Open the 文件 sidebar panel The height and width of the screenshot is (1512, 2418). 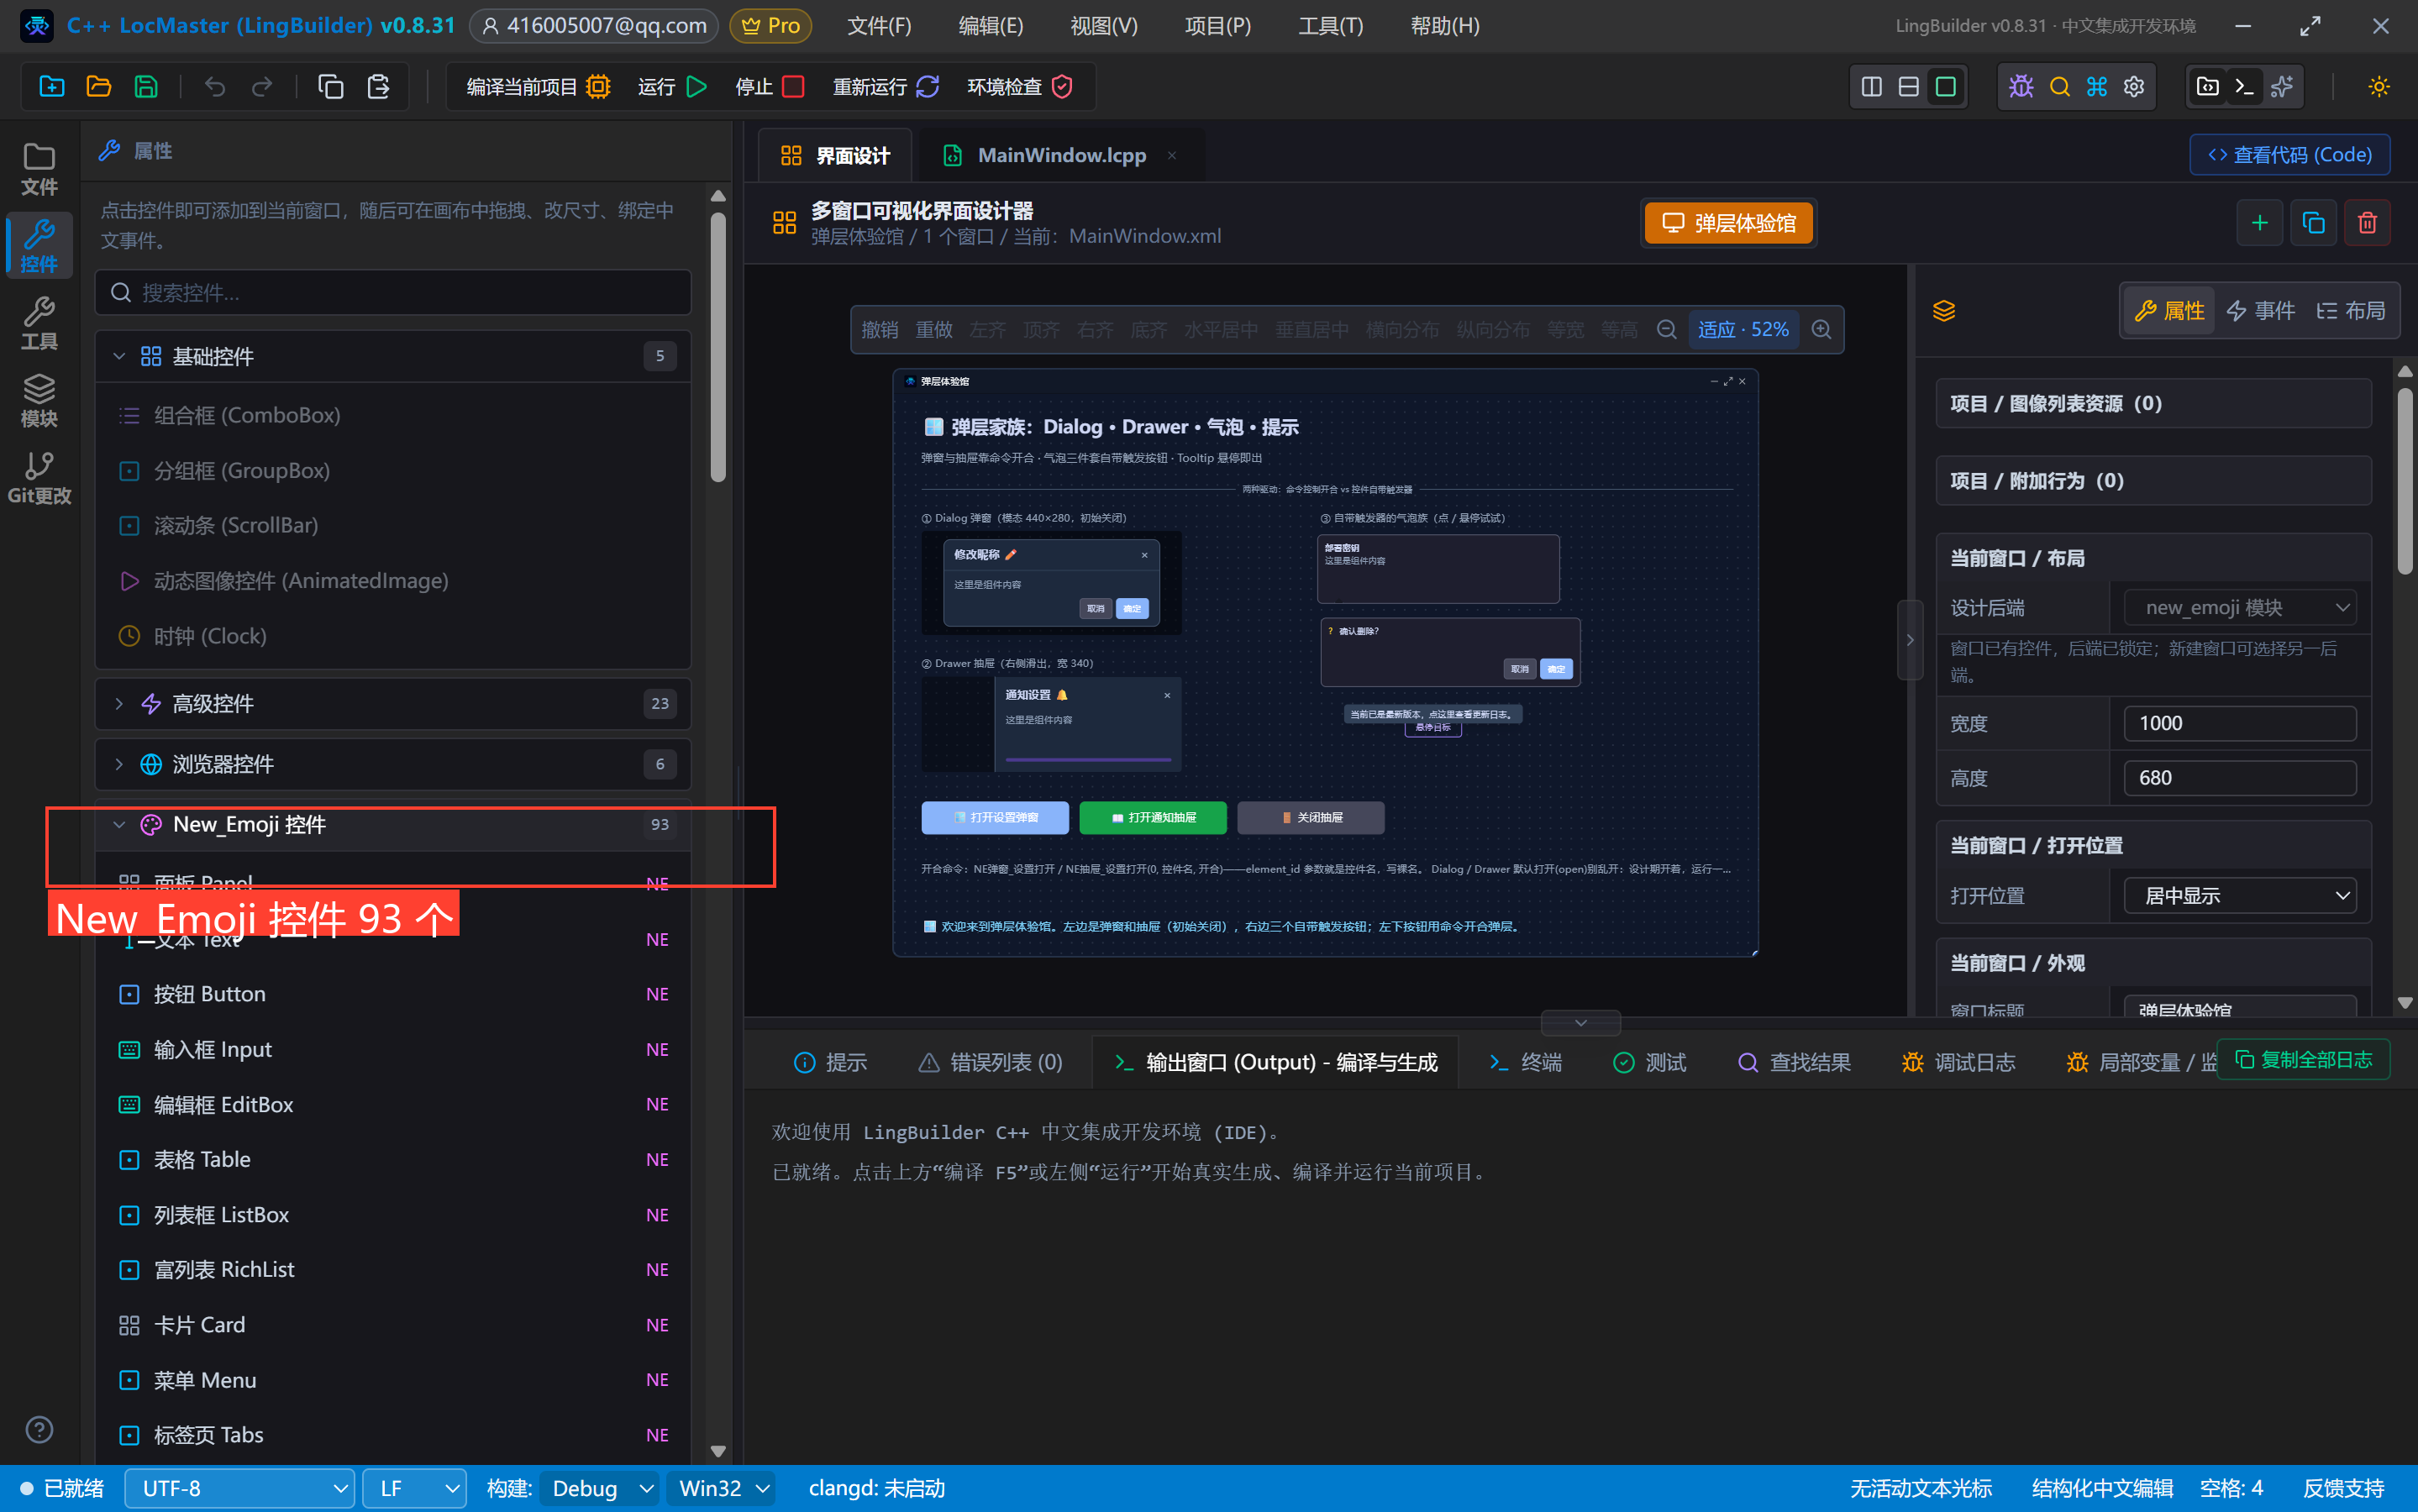(39, 169)
